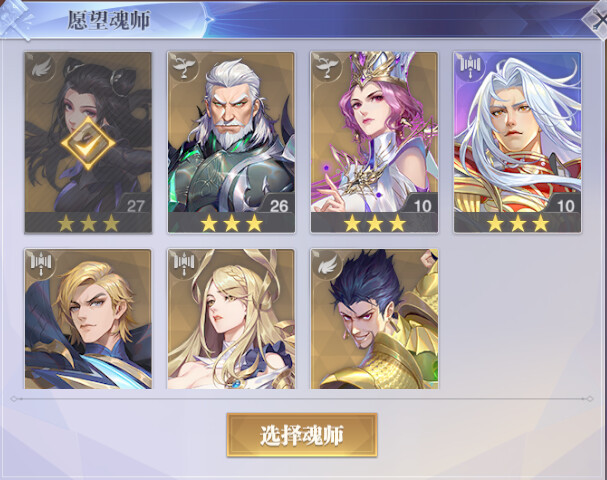This screenshot has width=607, height=480.
Task: Click the tower icon on blond man card
Action: click(x=41, y=264)
